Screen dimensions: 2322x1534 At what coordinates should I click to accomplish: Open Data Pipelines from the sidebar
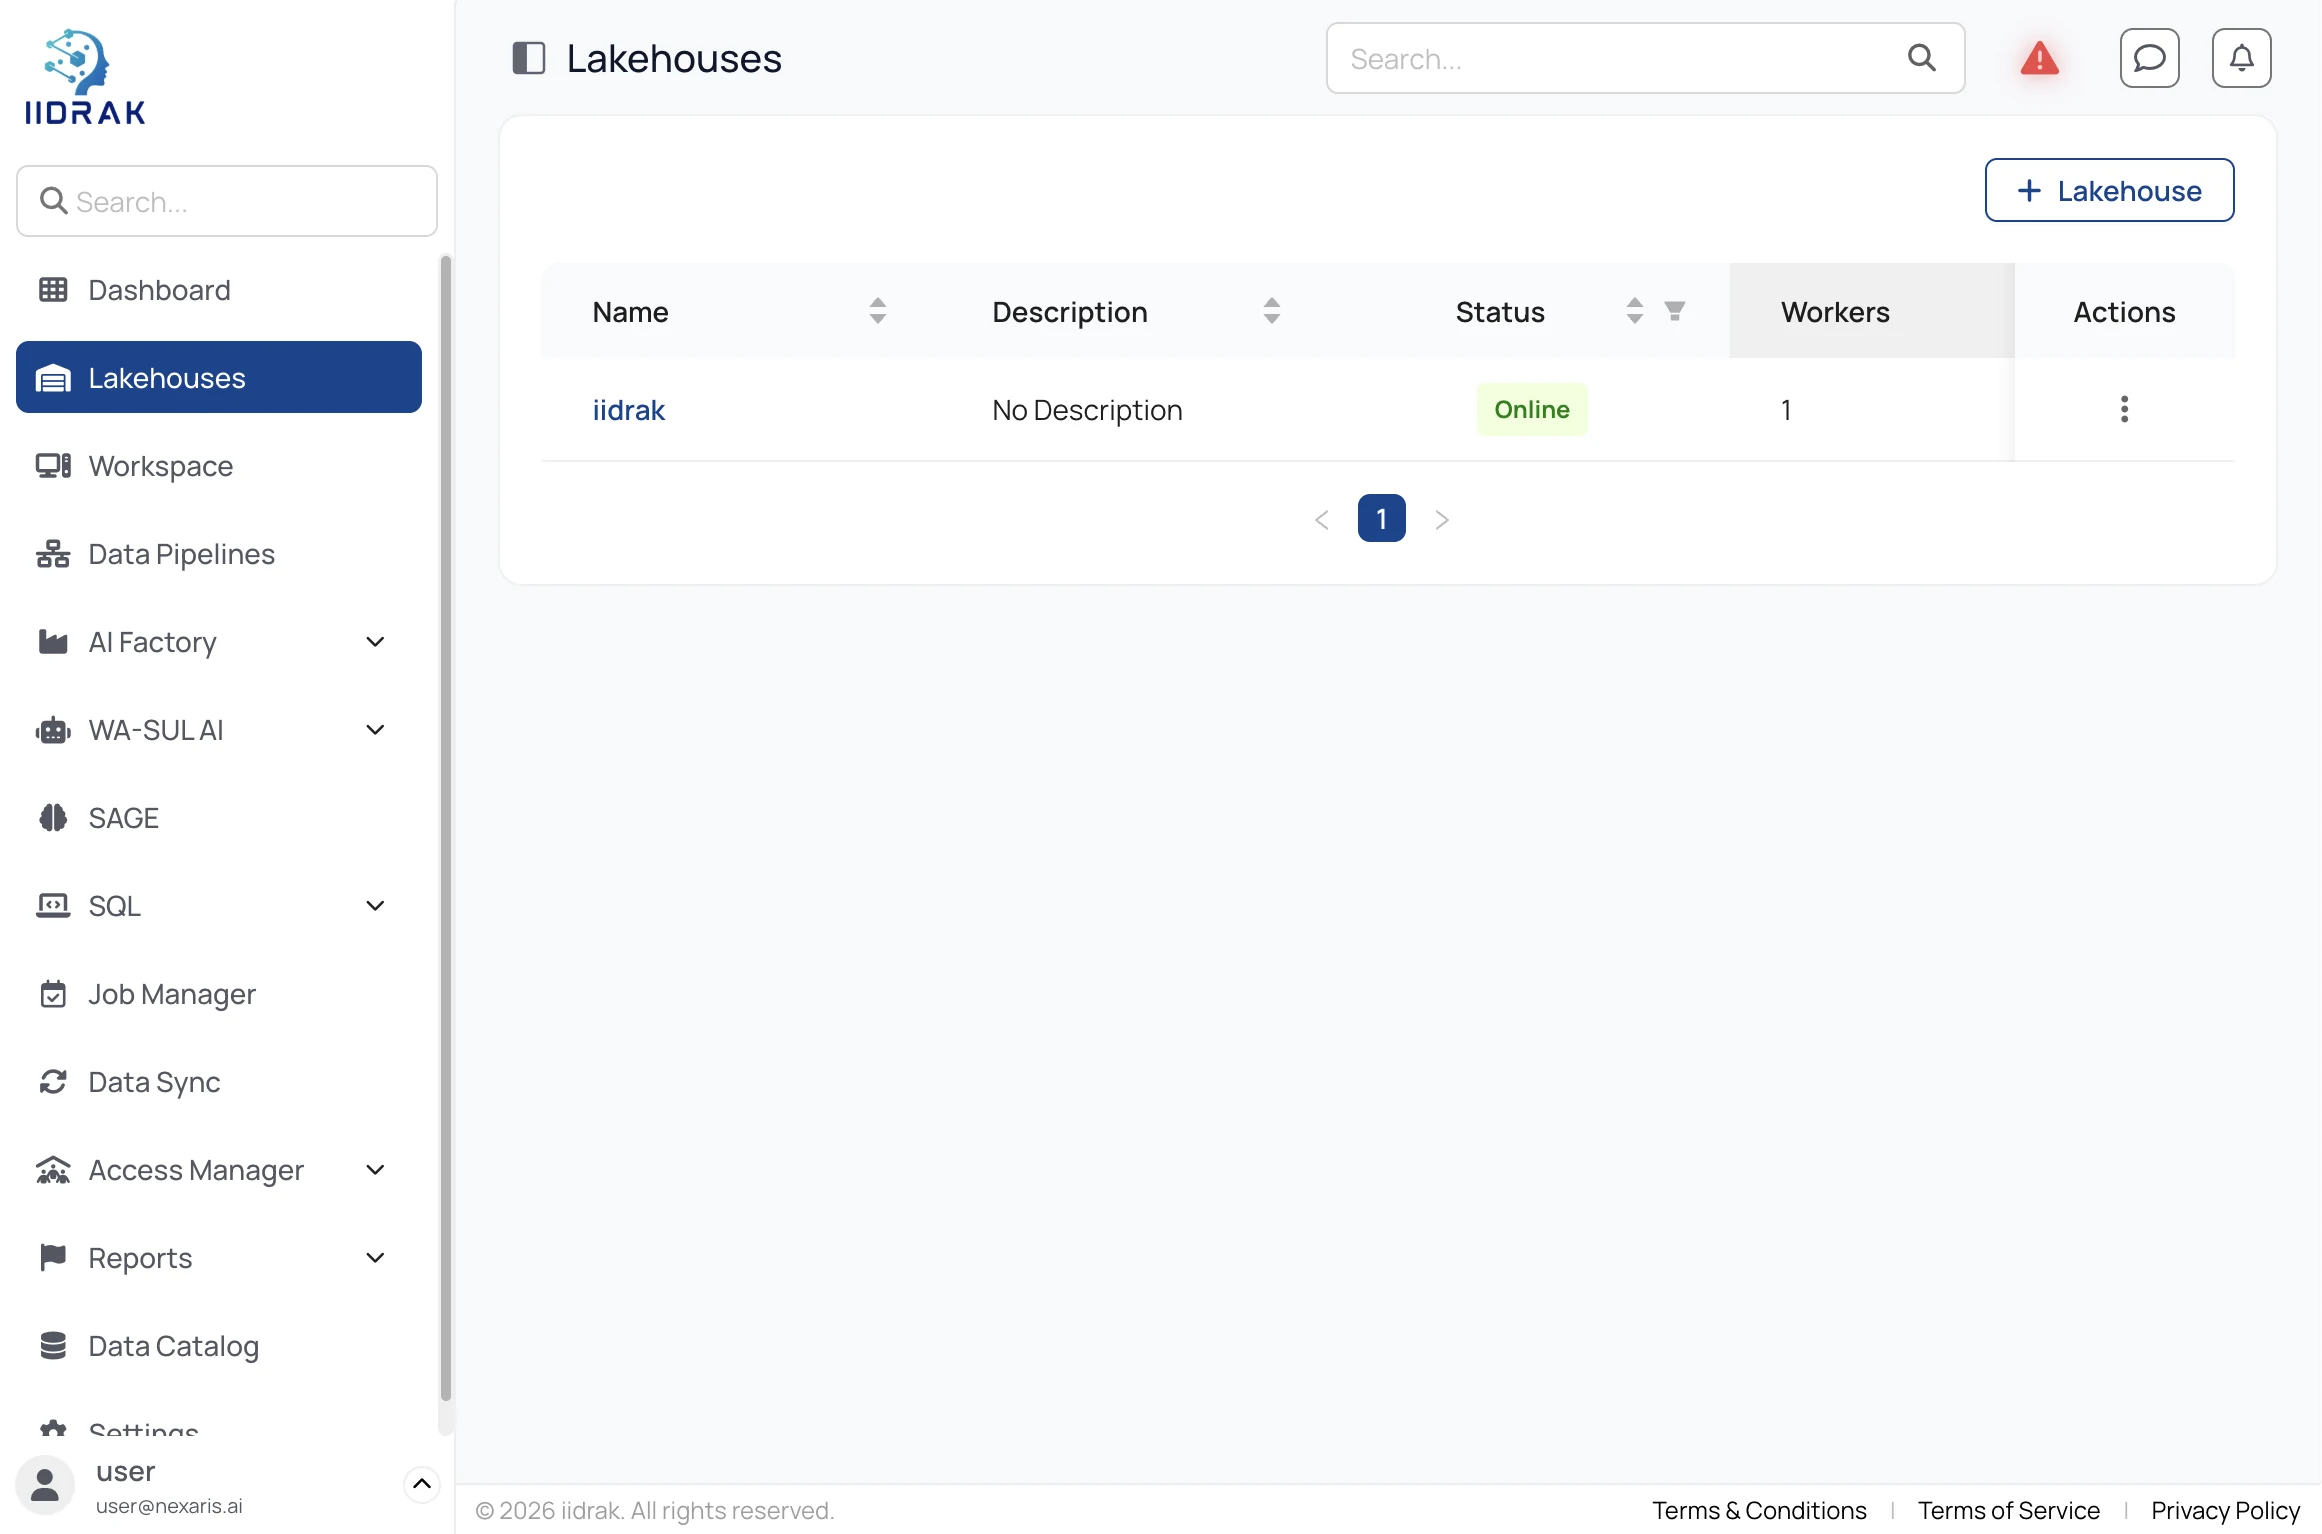[219, 554]
